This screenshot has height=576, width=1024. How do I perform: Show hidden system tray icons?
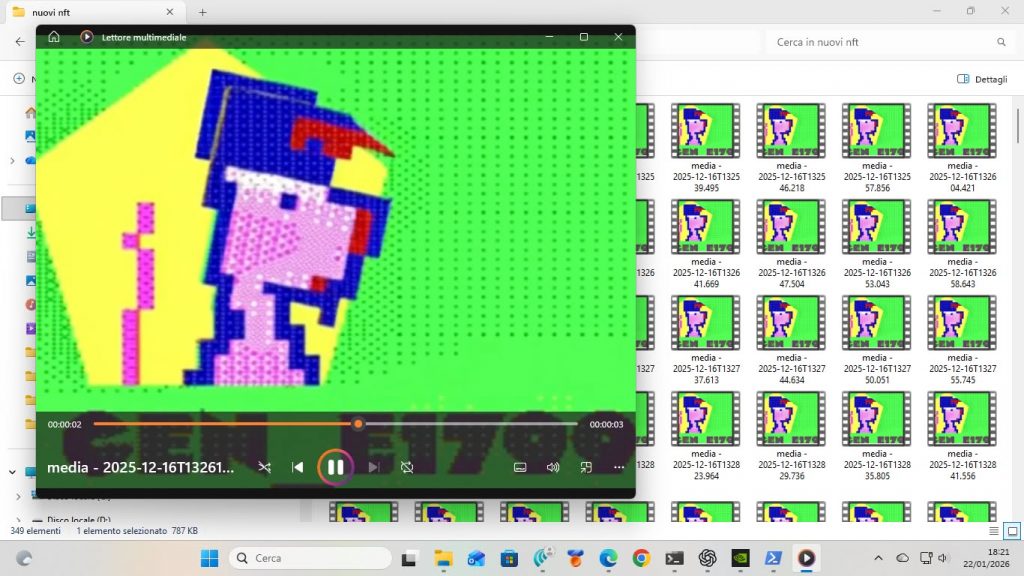(x=878, y=558)
